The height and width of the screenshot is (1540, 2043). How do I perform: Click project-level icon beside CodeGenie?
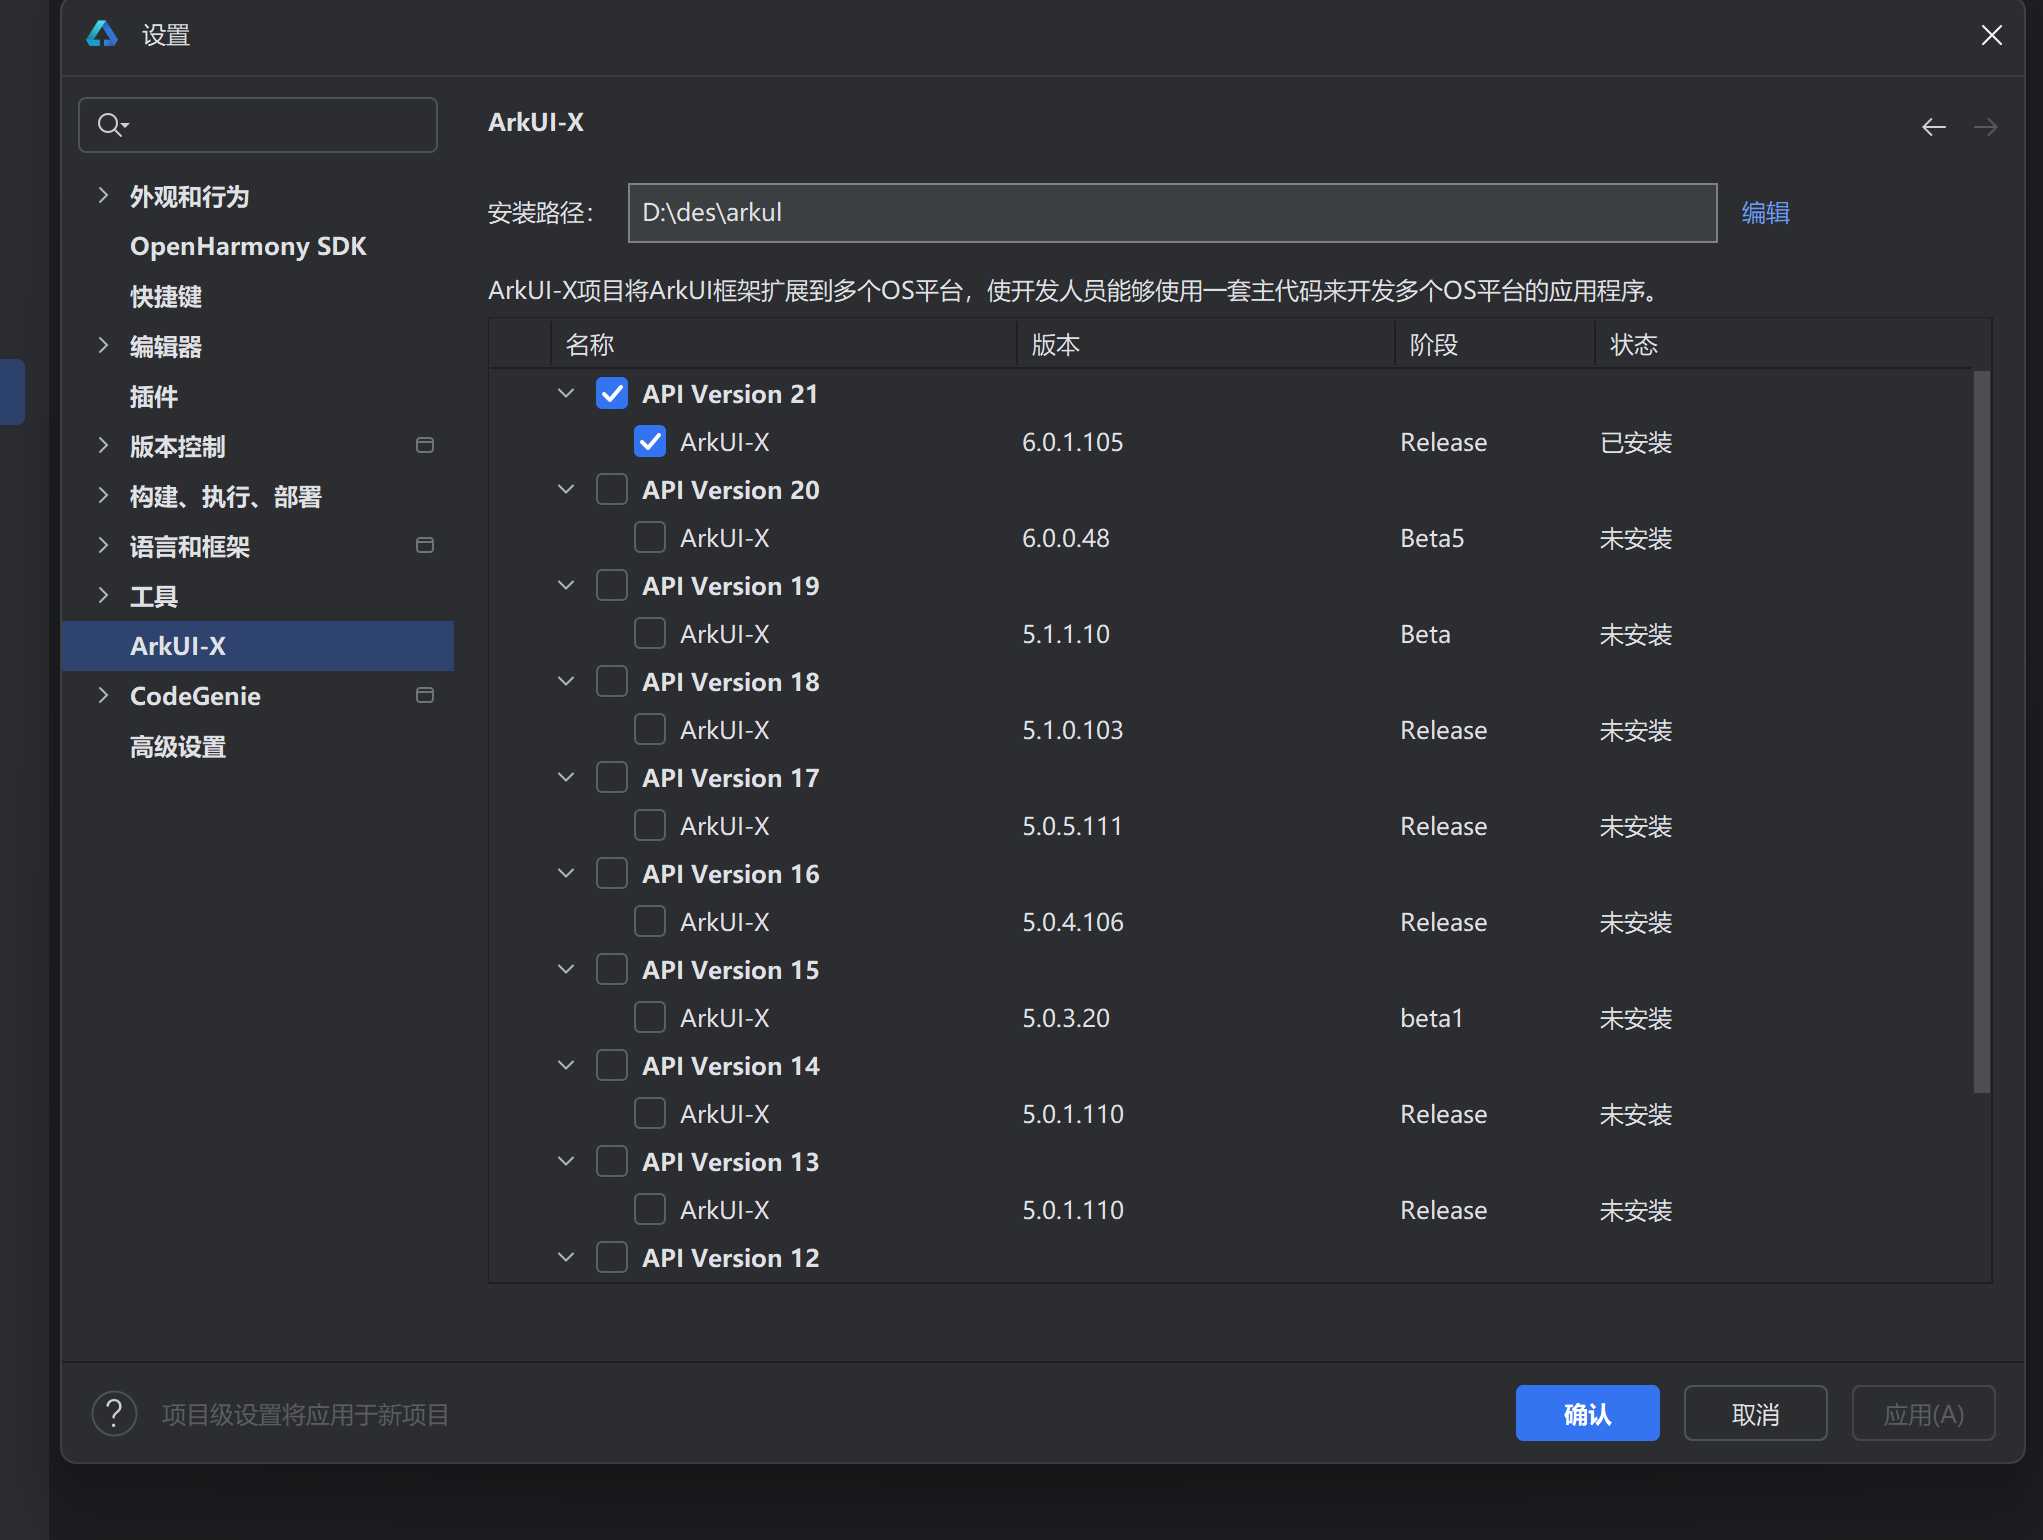(x=425, y=696)
